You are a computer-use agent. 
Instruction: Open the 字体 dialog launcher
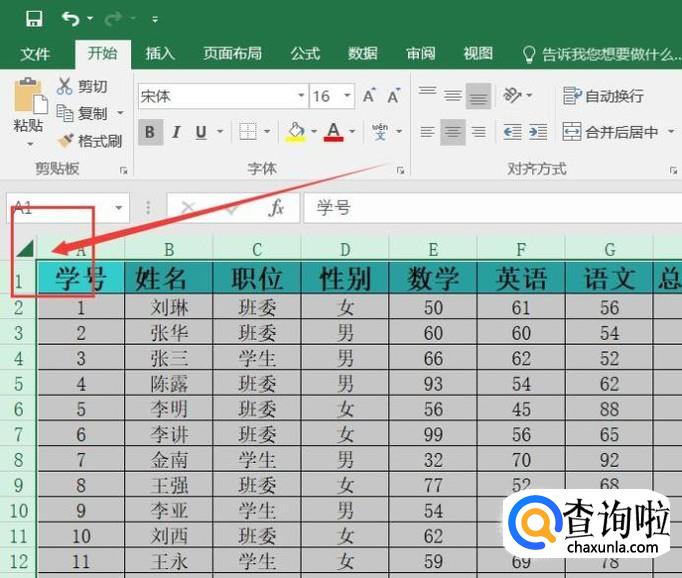(x=400, y=171)
